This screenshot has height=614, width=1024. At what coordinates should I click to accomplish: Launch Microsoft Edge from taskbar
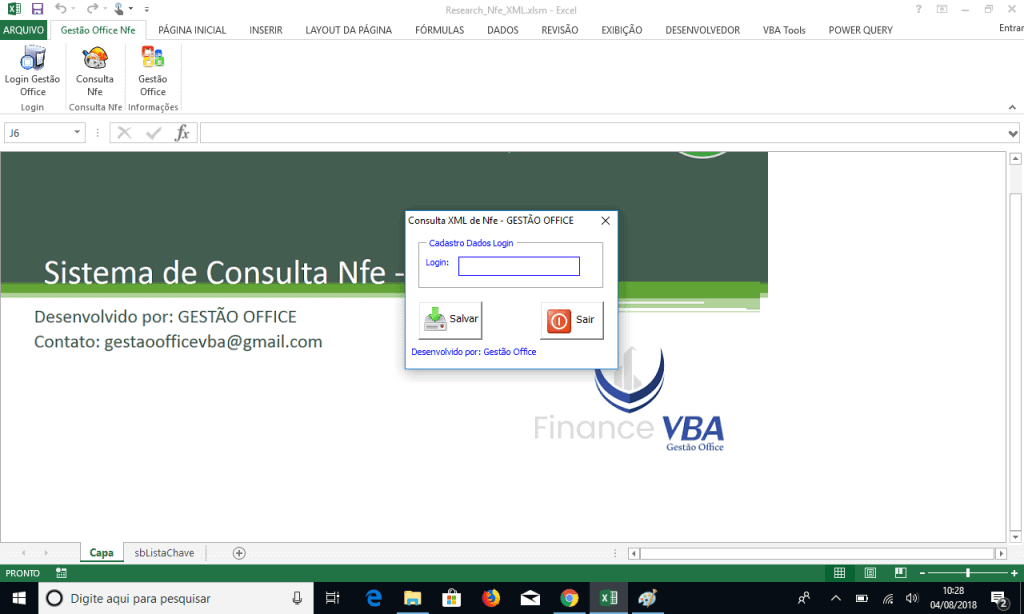[374, 598]
